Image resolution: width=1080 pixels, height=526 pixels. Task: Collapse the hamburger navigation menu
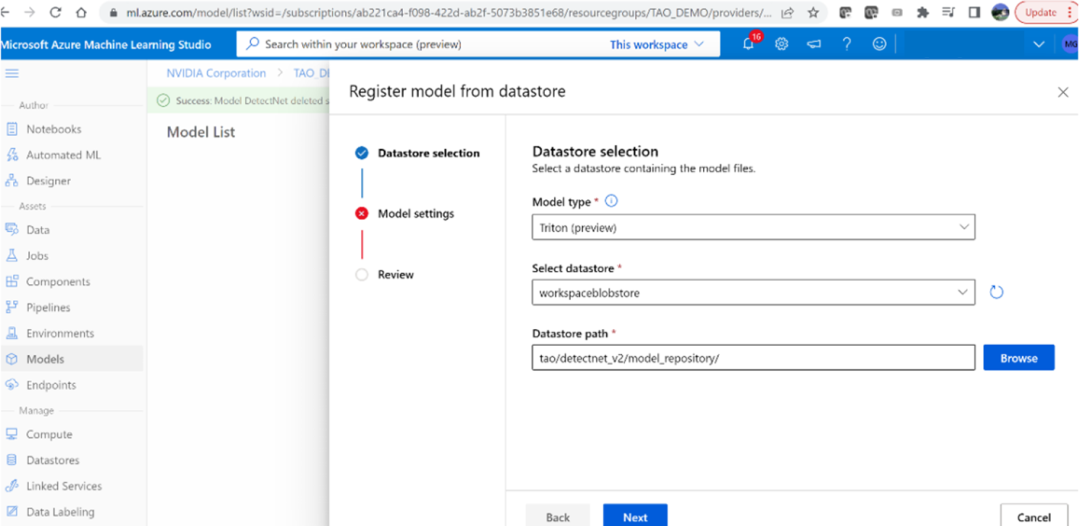click(x=12, y=74)
